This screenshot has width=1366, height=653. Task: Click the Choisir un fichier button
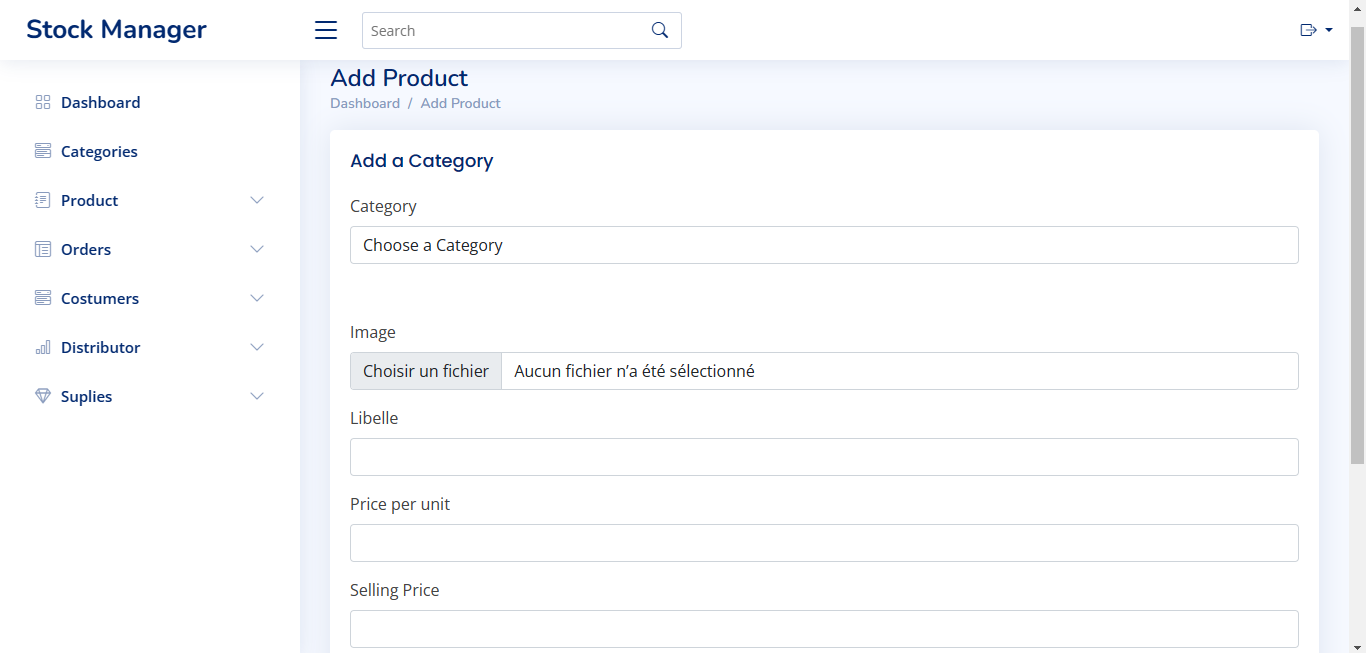(426, 371)
